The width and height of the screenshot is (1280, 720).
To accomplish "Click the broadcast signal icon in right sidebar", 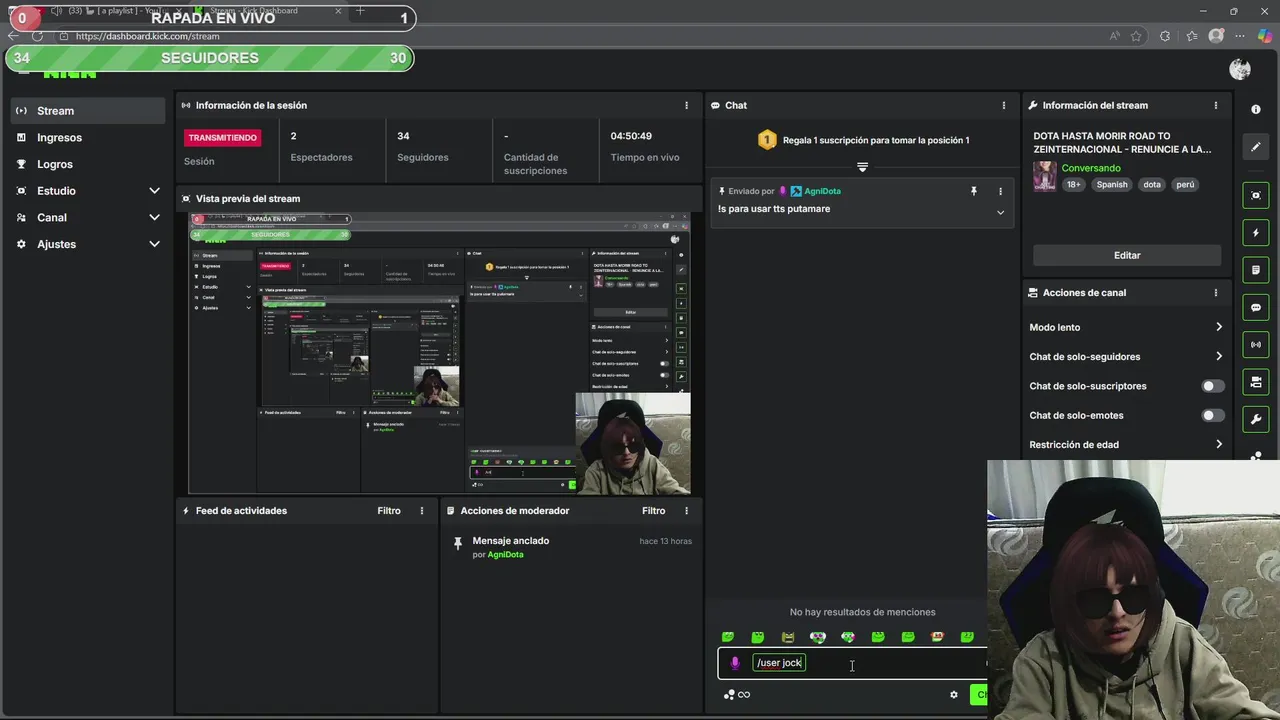I will 1256,345.
